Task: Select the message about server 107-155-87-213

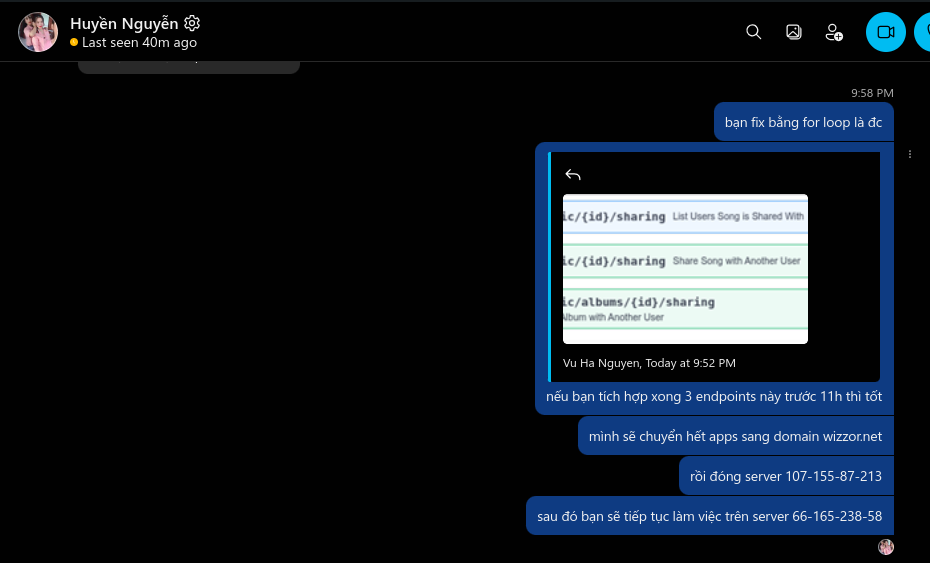Action: coord(785,476)
